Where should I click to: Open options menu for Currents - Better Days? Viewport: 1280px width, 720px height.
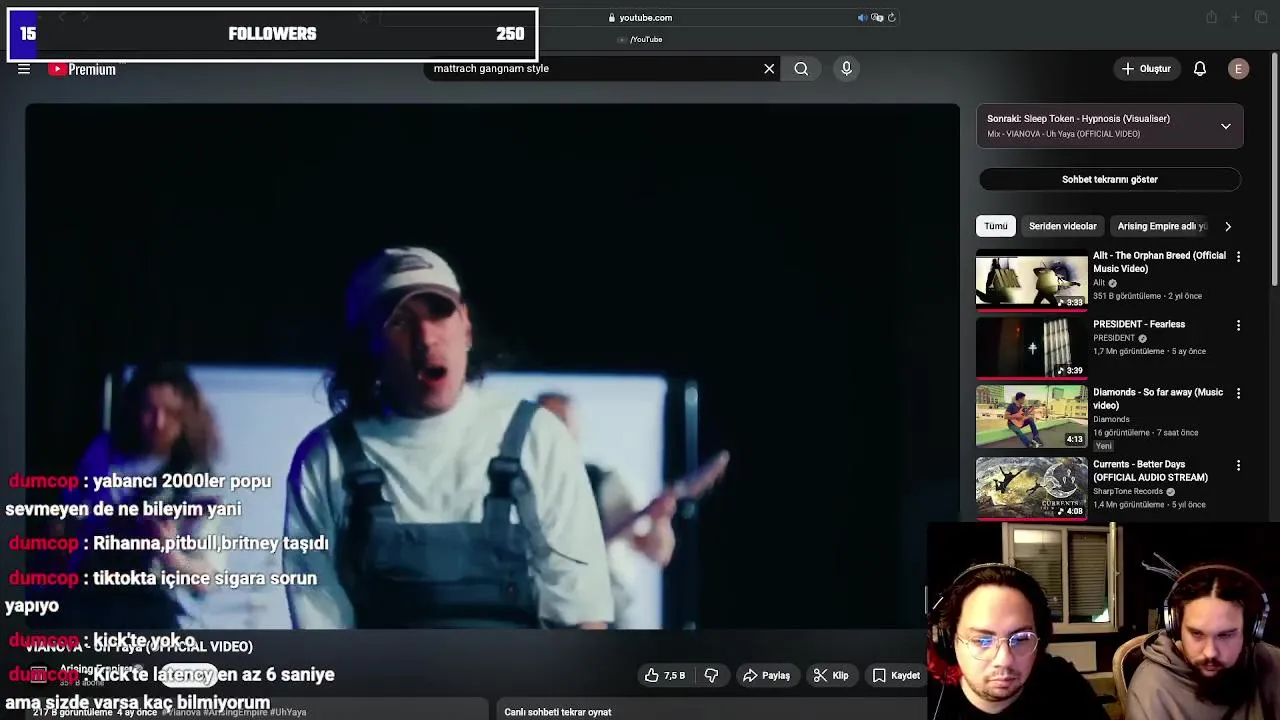(1238, 466)
